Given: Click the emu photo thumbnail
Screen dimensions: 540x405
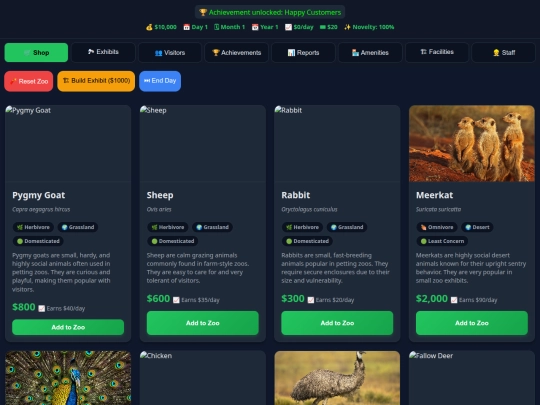Looking at the screenshot, I should pos(337,378).
